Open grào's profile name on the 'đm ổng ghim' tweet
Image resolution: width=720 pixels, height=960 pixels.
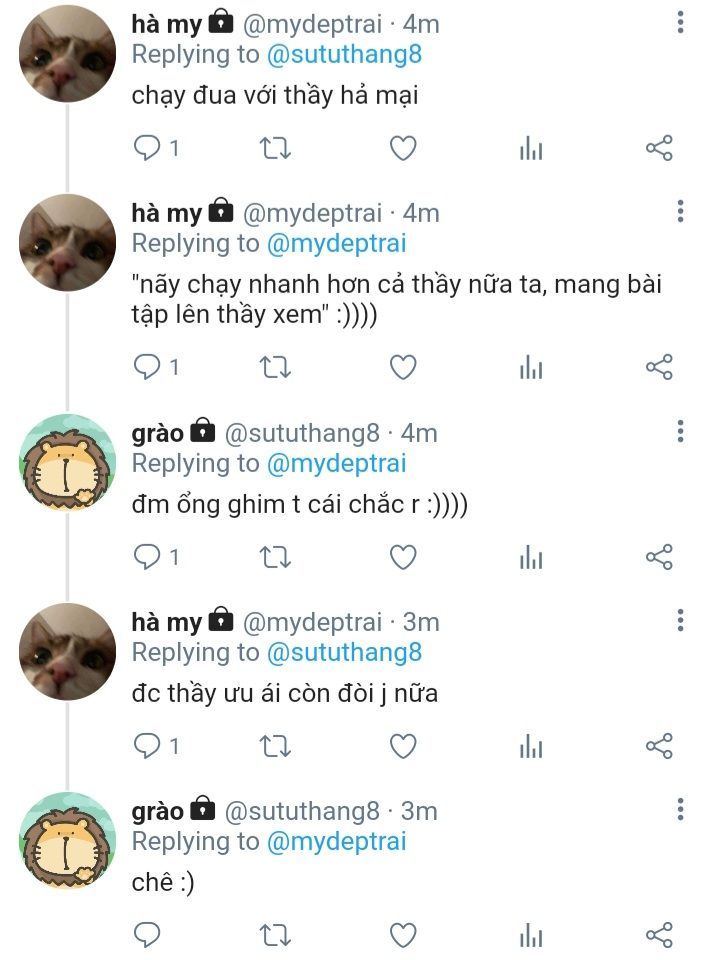click(158, 433)
